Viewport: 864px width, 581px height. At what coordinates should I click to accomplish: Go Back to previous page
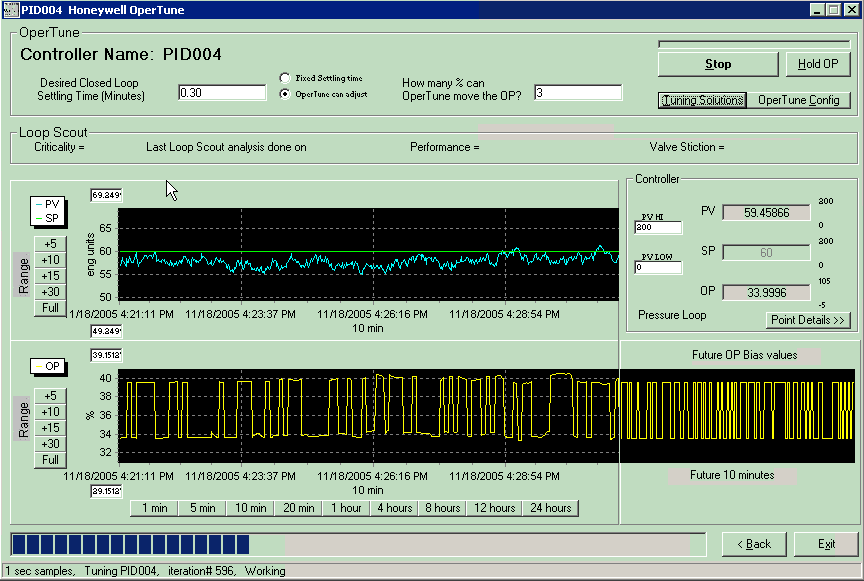[754, 544]
